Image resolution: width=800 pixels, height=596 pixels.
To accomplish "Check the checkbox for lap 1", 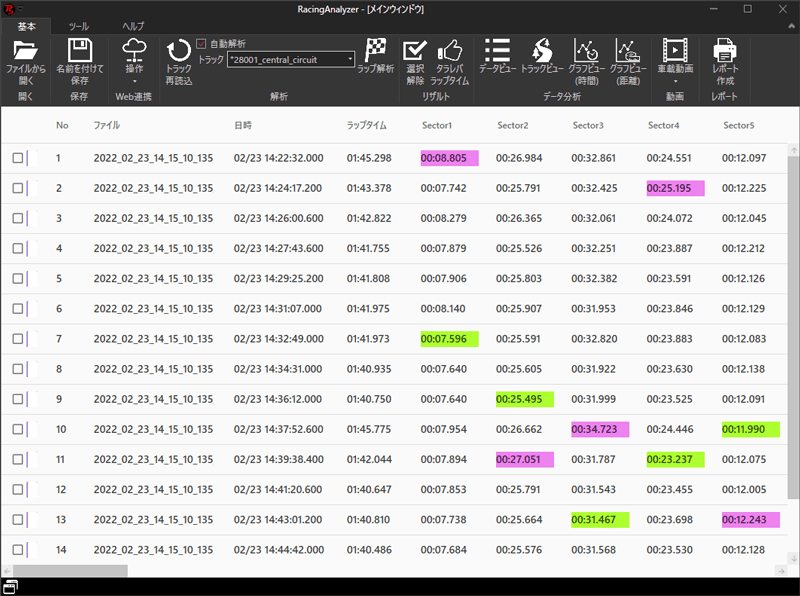I will coord(18,158).
